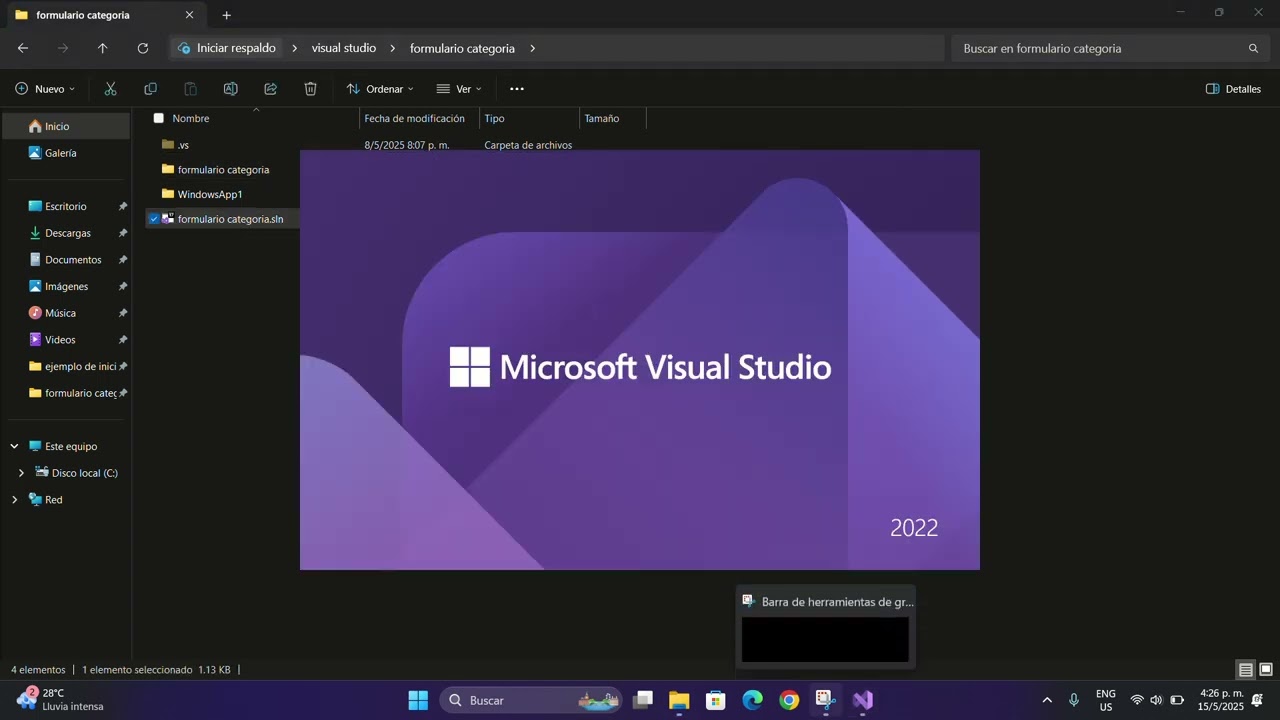Click the battery tray icon
This screenshot has width=1280, height=720.
(x=1177, y=700)
